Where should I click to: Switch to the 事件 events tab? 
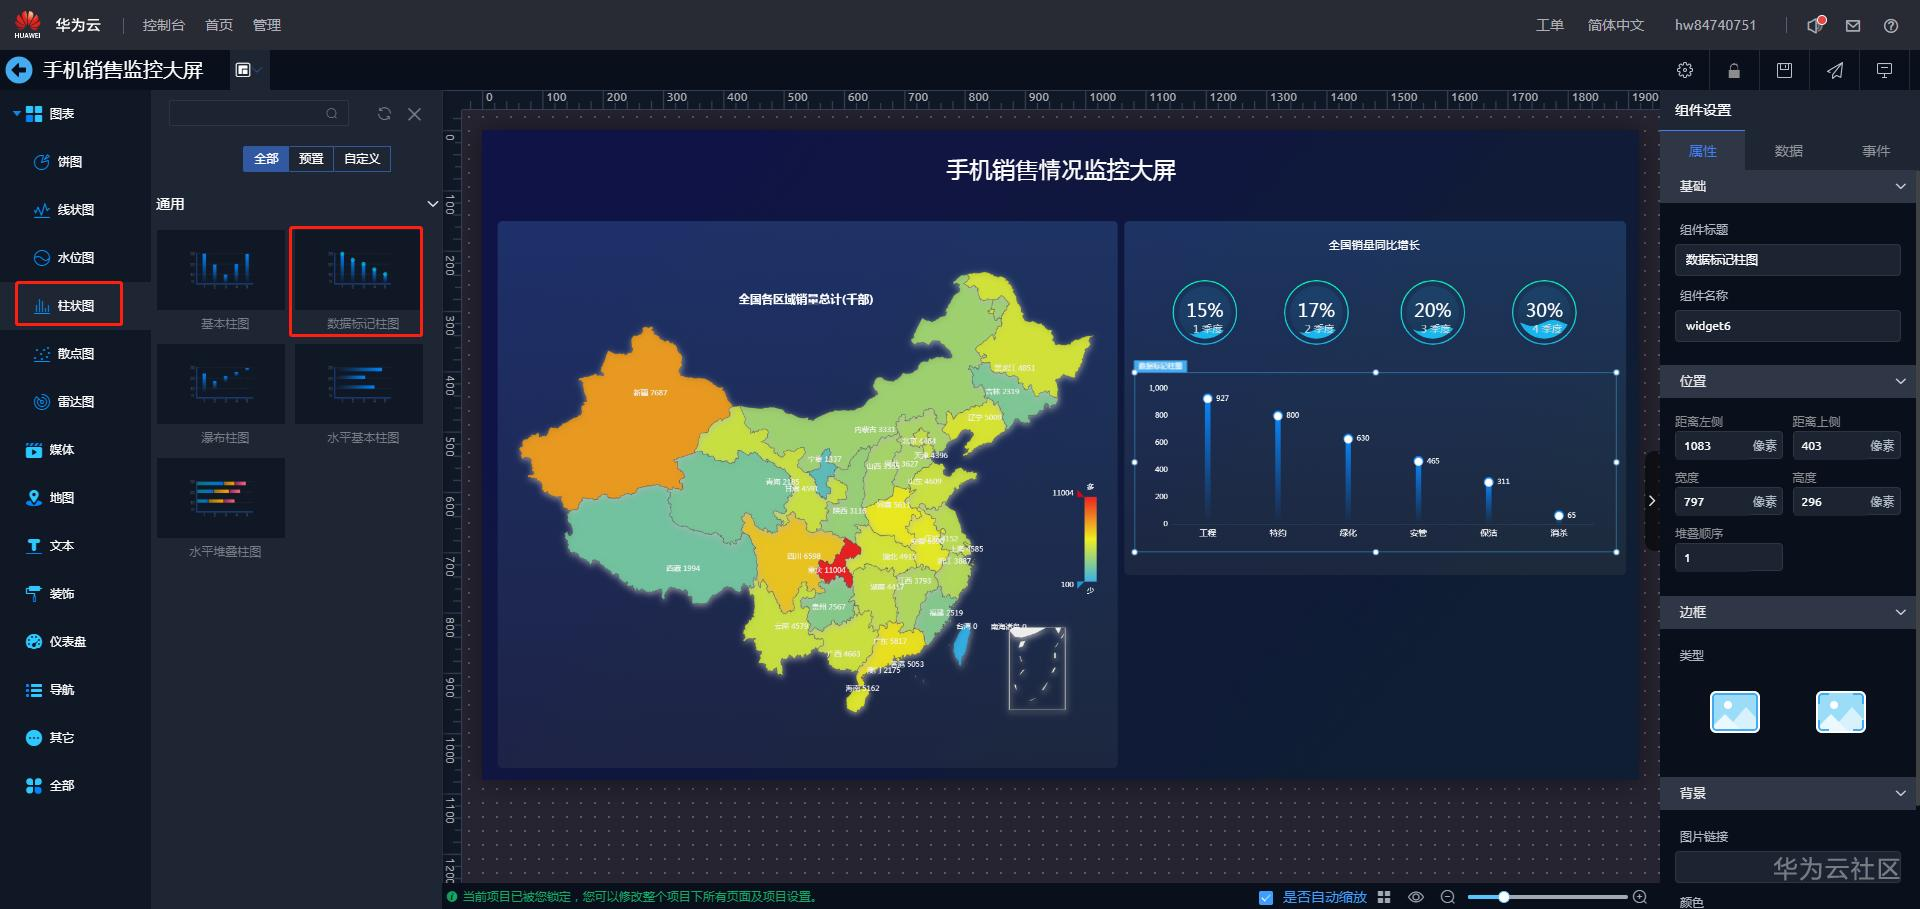[x=1876, y=151]
